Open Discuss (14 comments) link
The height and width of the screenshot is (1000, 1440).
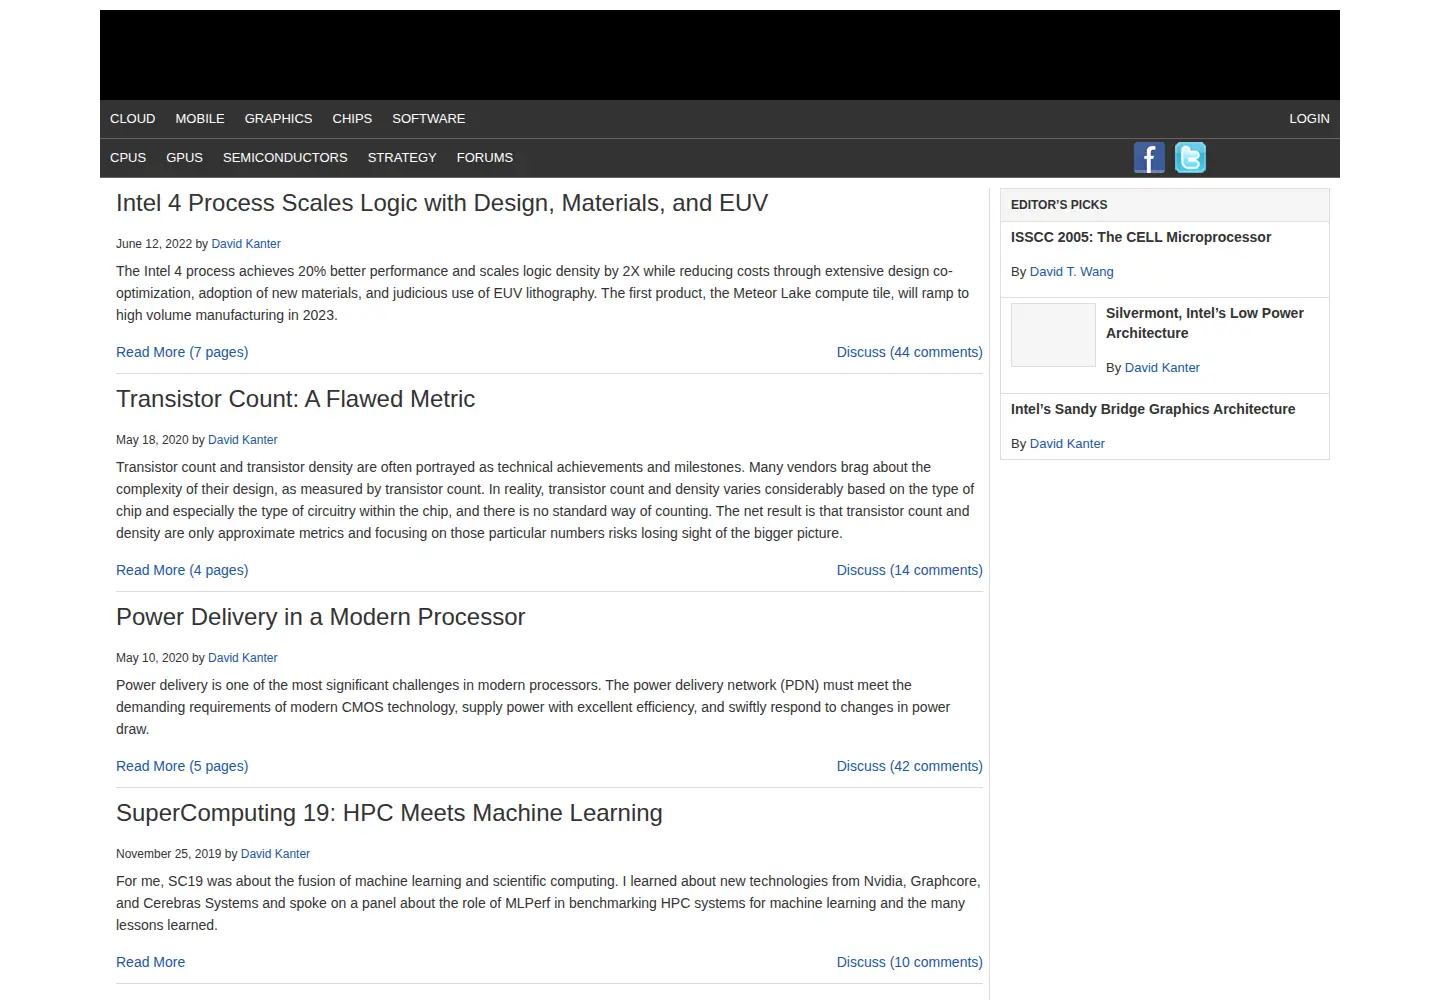910,570
